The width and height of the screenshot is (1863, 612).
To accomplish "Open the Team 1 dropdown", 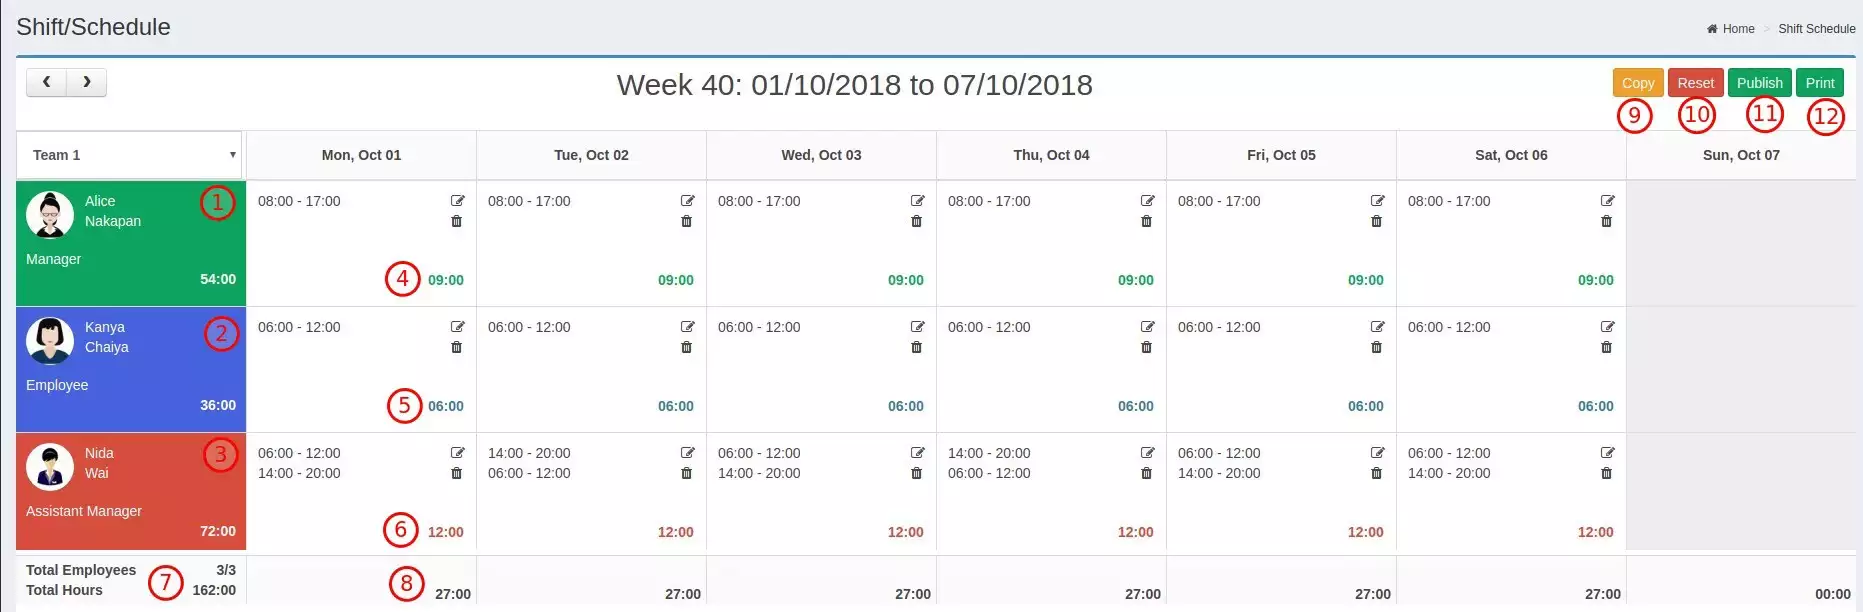I will 129,155.
